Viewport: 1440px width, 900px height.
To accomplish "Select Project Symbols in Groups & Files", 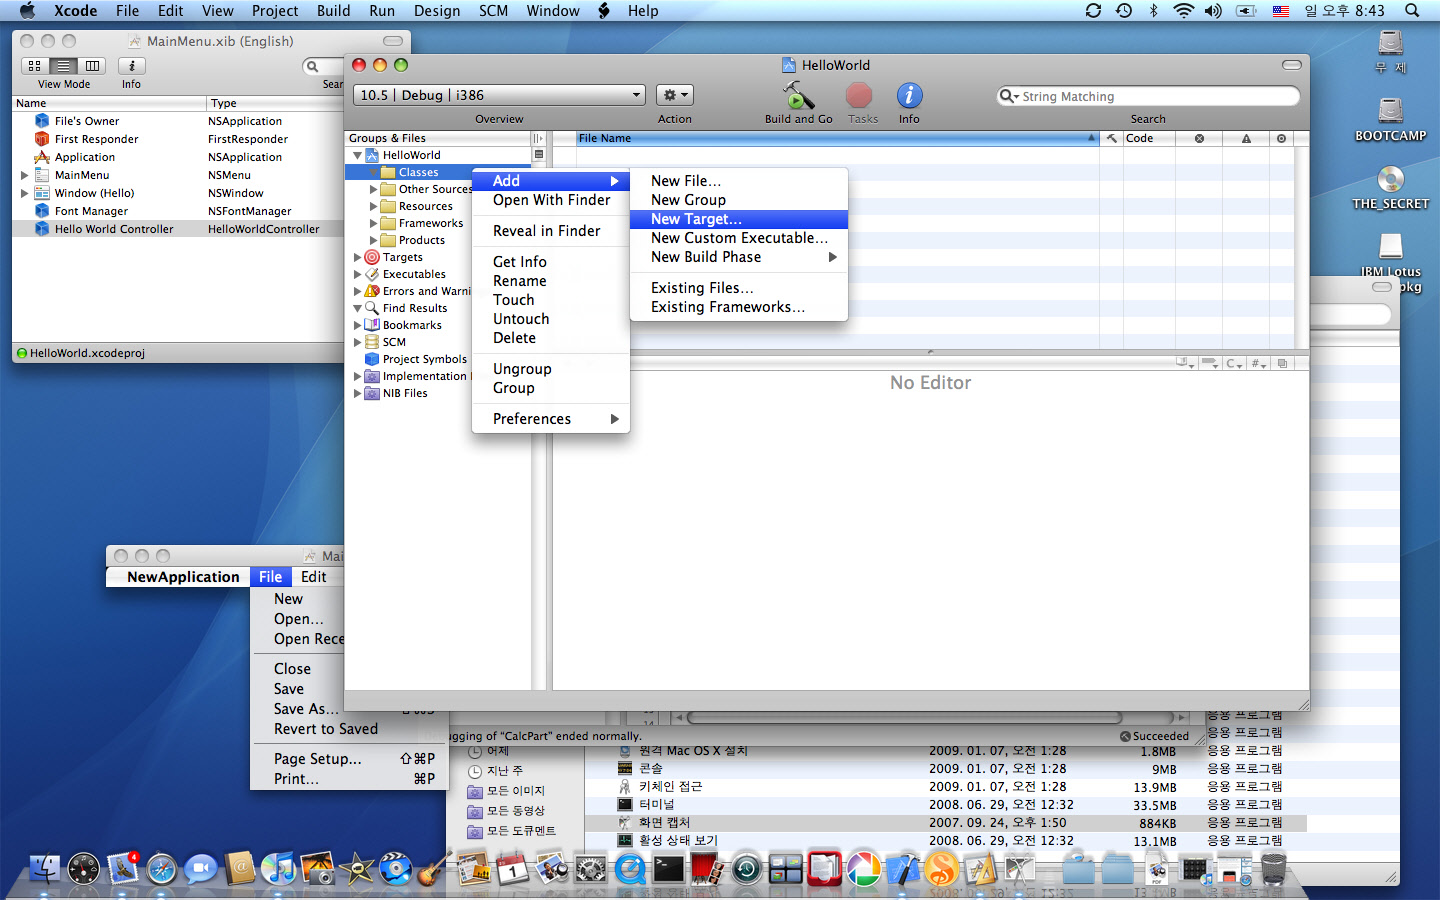I will [424, 359].
